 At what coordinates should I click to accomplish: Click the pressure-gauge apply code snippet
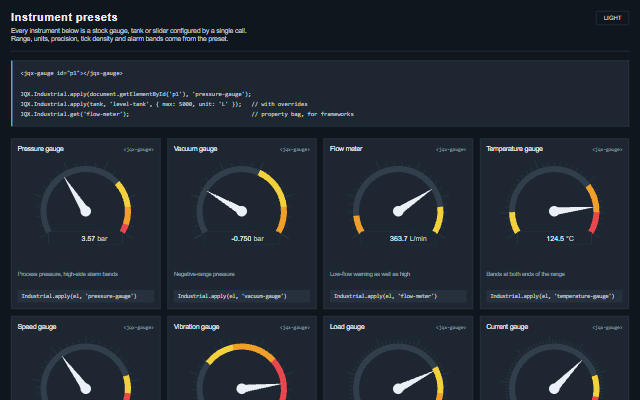(x=86, y=296)
